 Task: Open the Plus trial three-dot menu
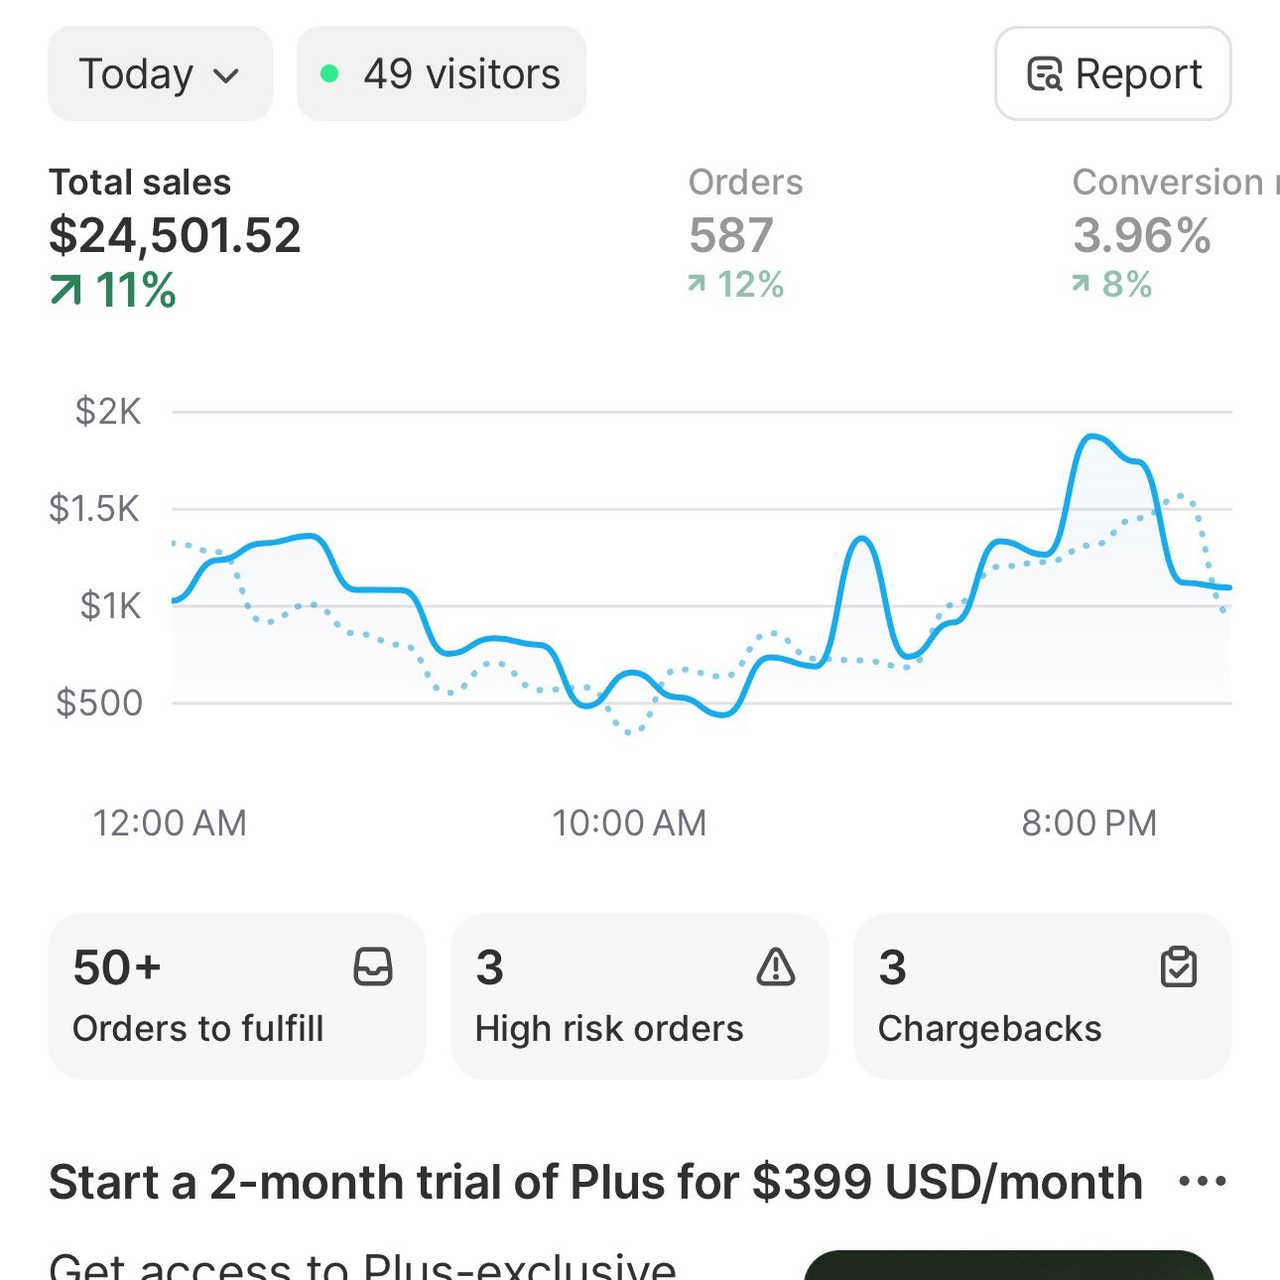coord(1202,1182)
